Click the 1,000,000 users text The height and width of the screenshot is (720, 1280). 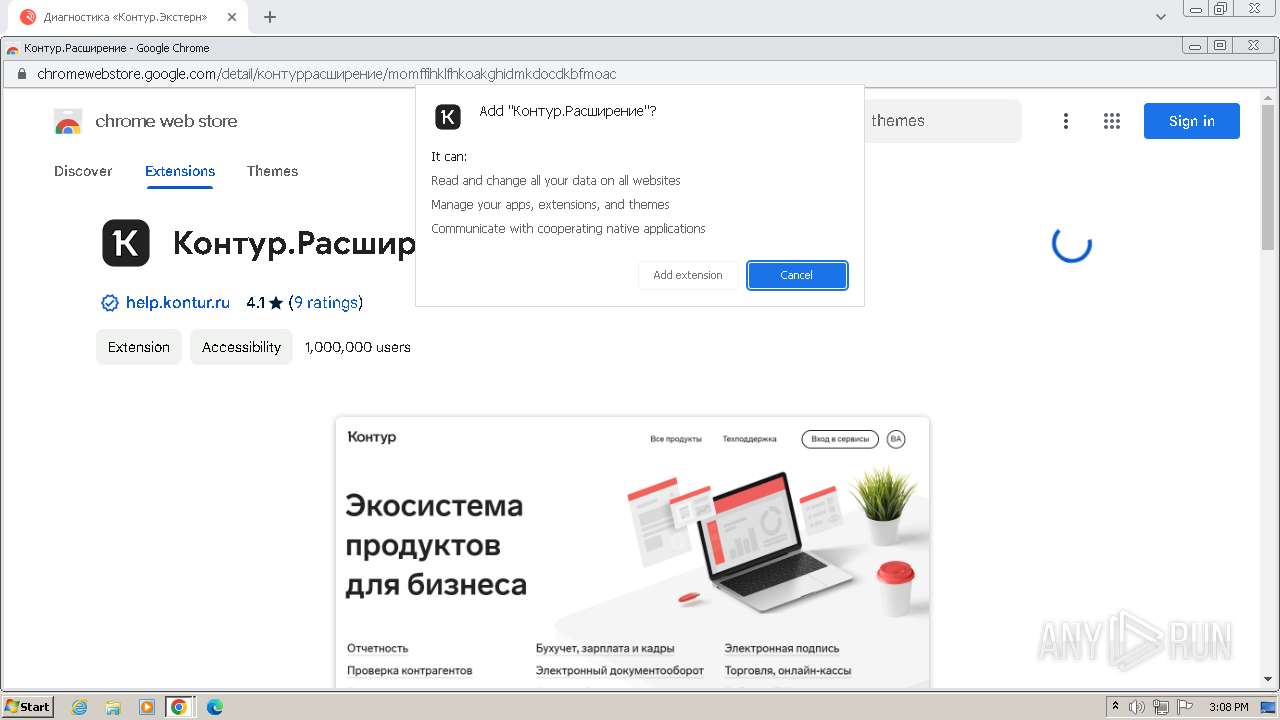(x=358, y=347)
